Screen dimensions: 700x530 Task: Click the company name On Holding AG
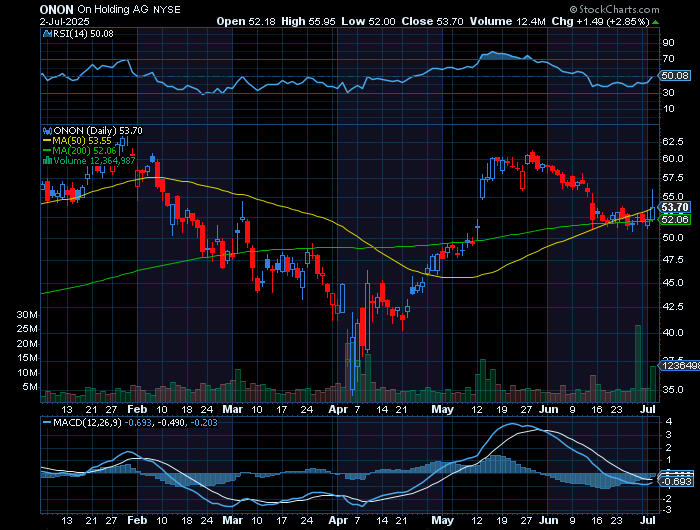113,9
